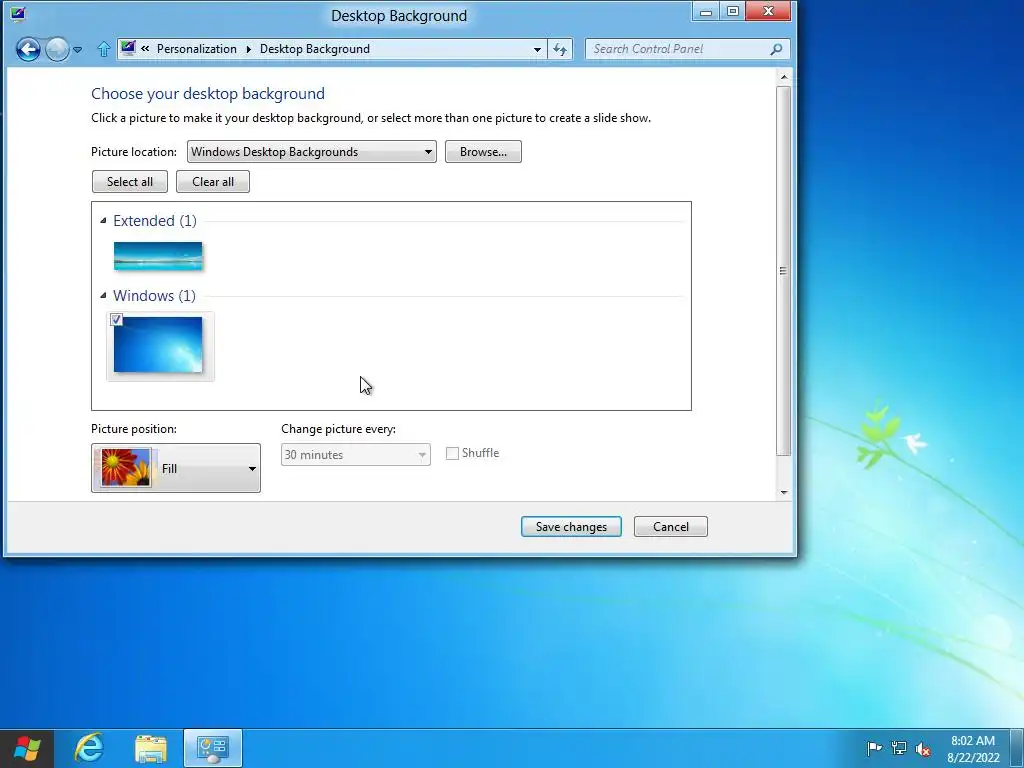Minimize the Desktop Background window
This screenshot has width=1024, height=768.
click(705, 11)
